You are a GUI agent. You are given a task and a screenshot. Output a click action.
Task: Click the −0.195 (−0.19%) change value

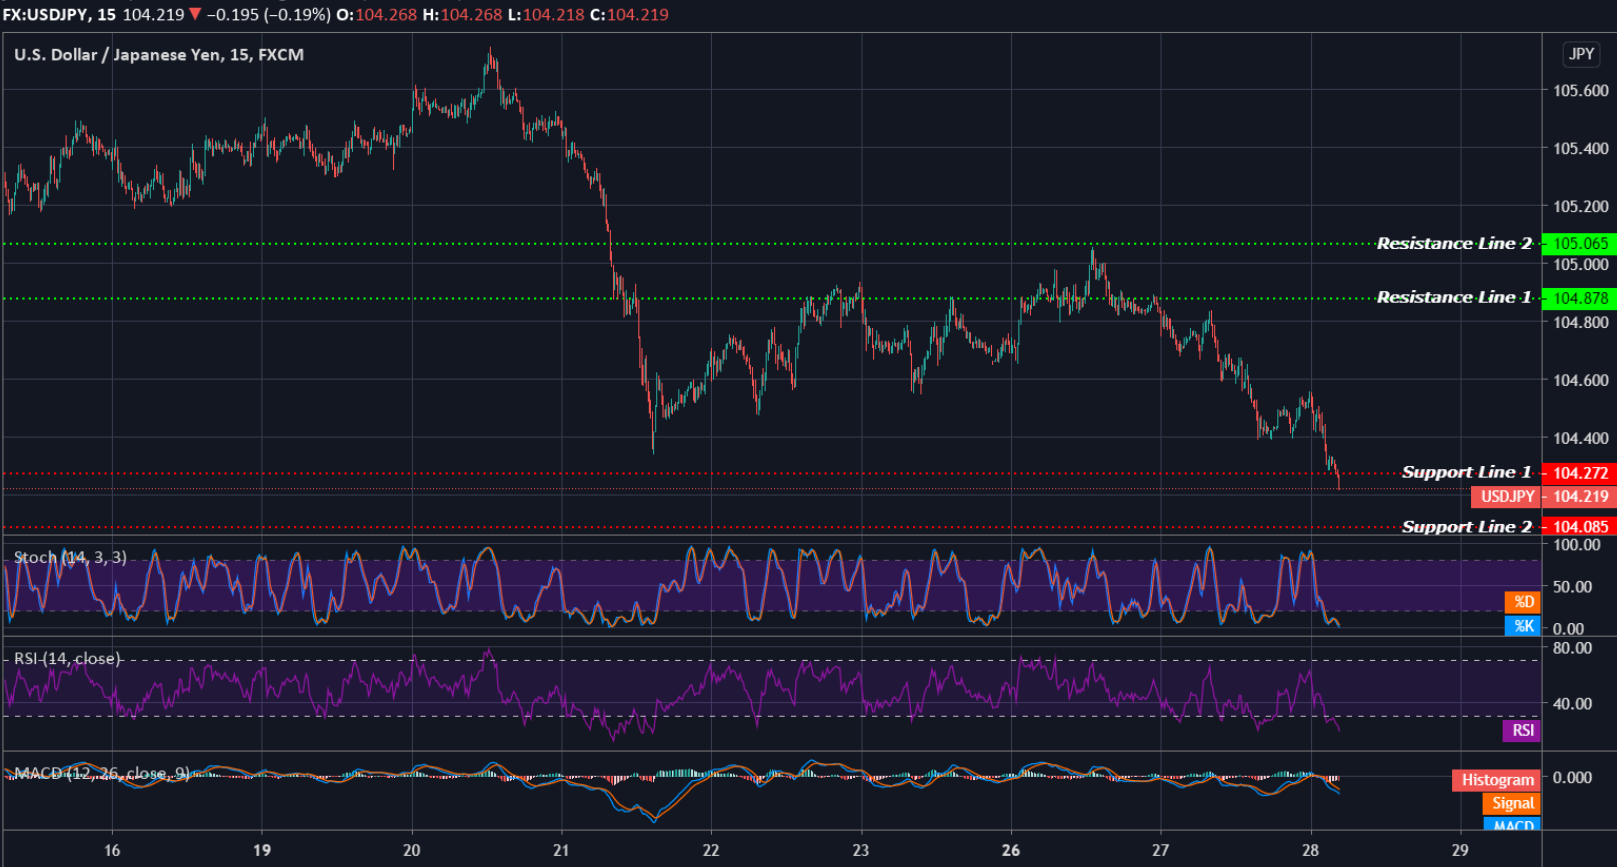268,15
